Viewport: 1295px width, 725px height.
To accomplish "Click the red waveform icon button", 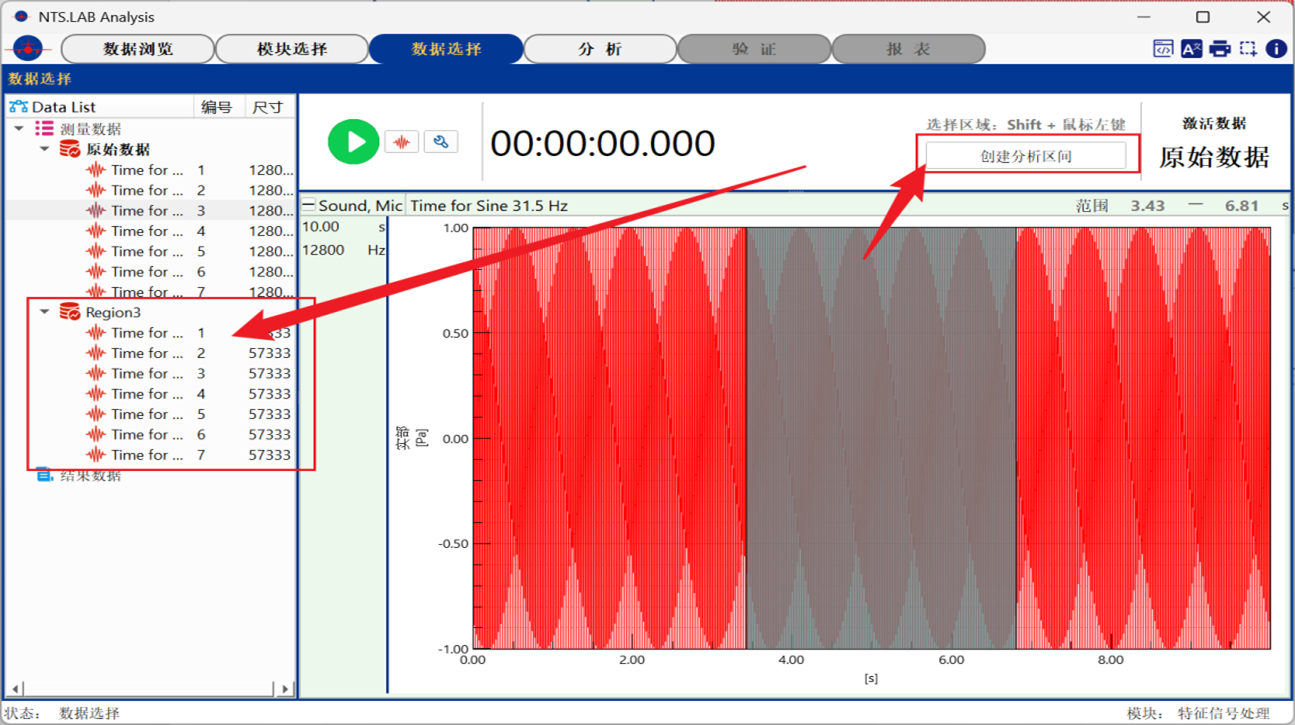I will (x=402, y=142).
